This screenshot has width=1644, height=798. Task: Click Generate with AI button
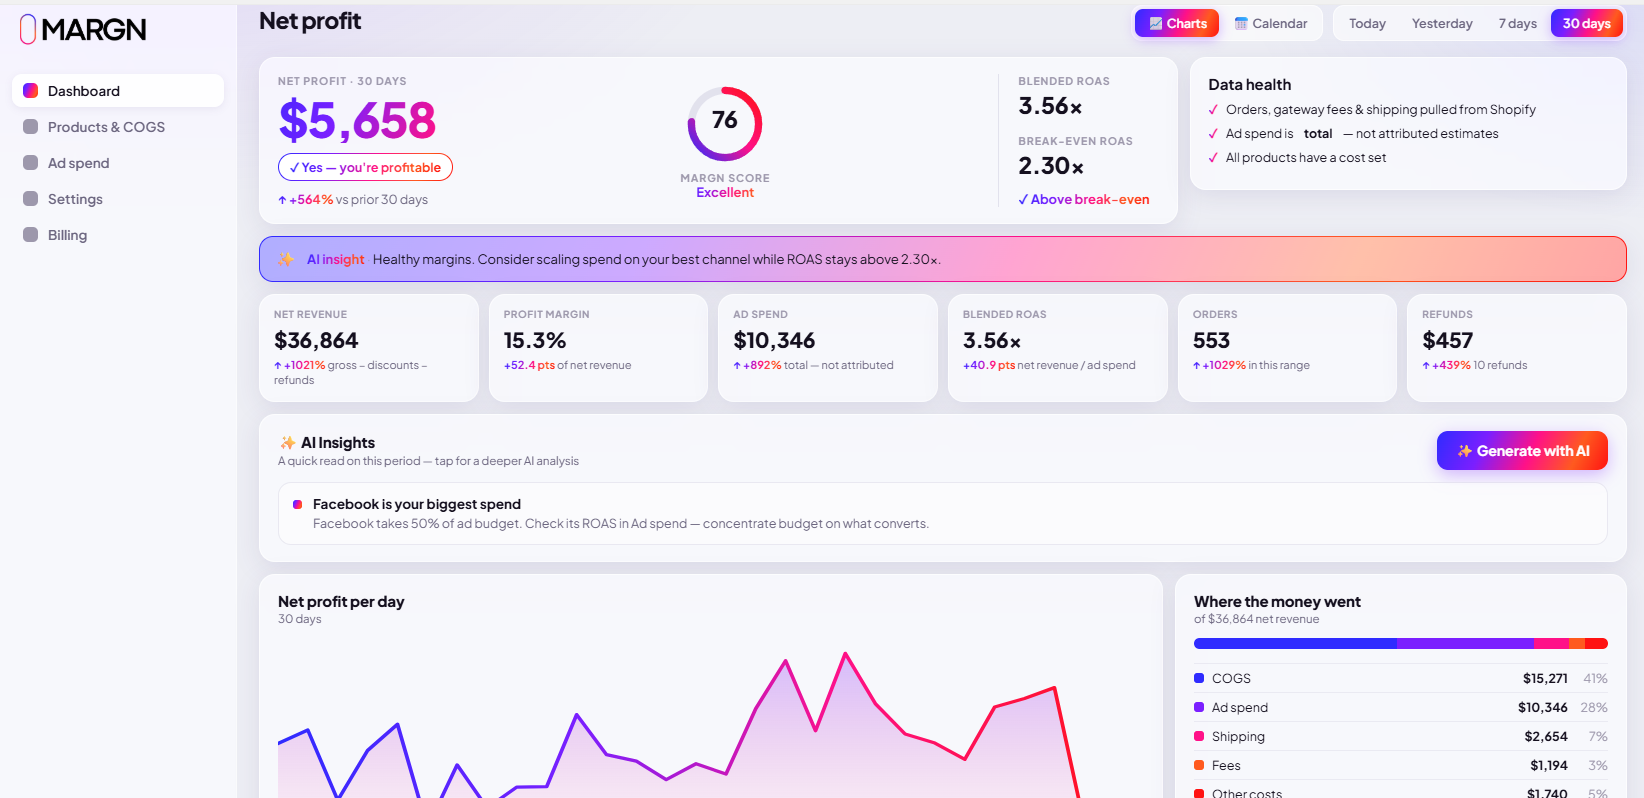pos(1522,451)
